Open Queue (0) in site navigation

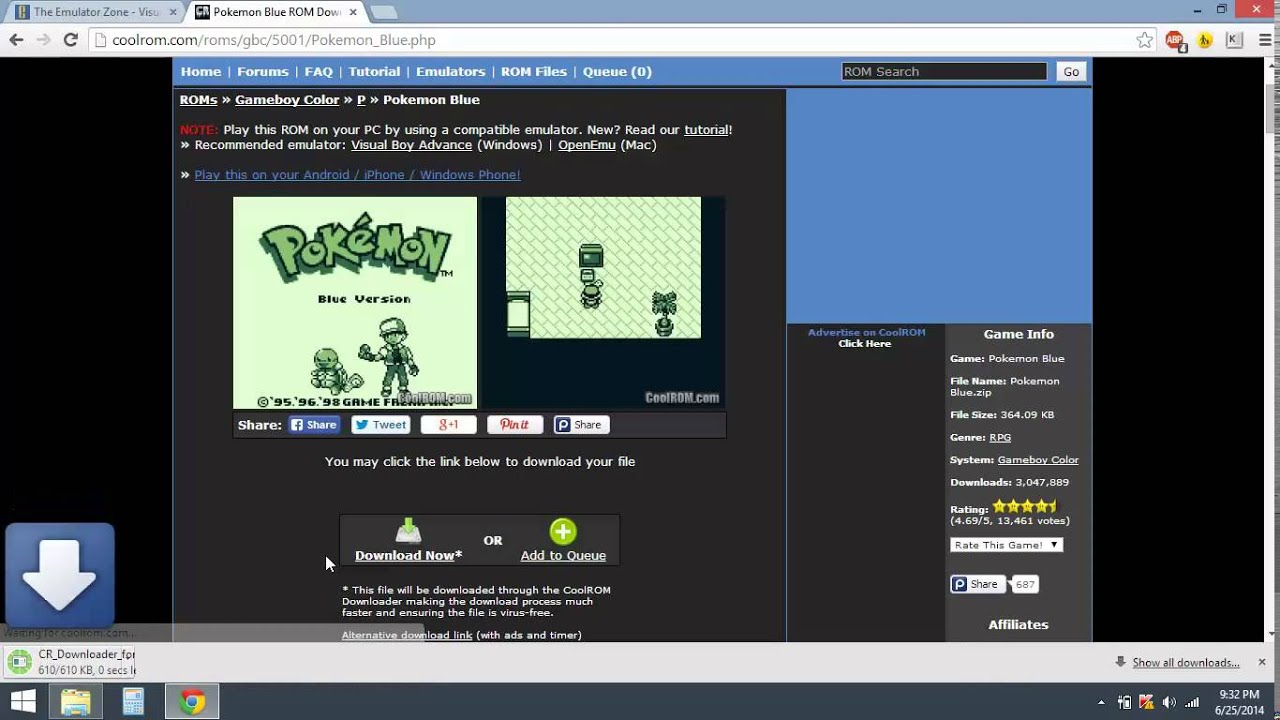point(617,72)
